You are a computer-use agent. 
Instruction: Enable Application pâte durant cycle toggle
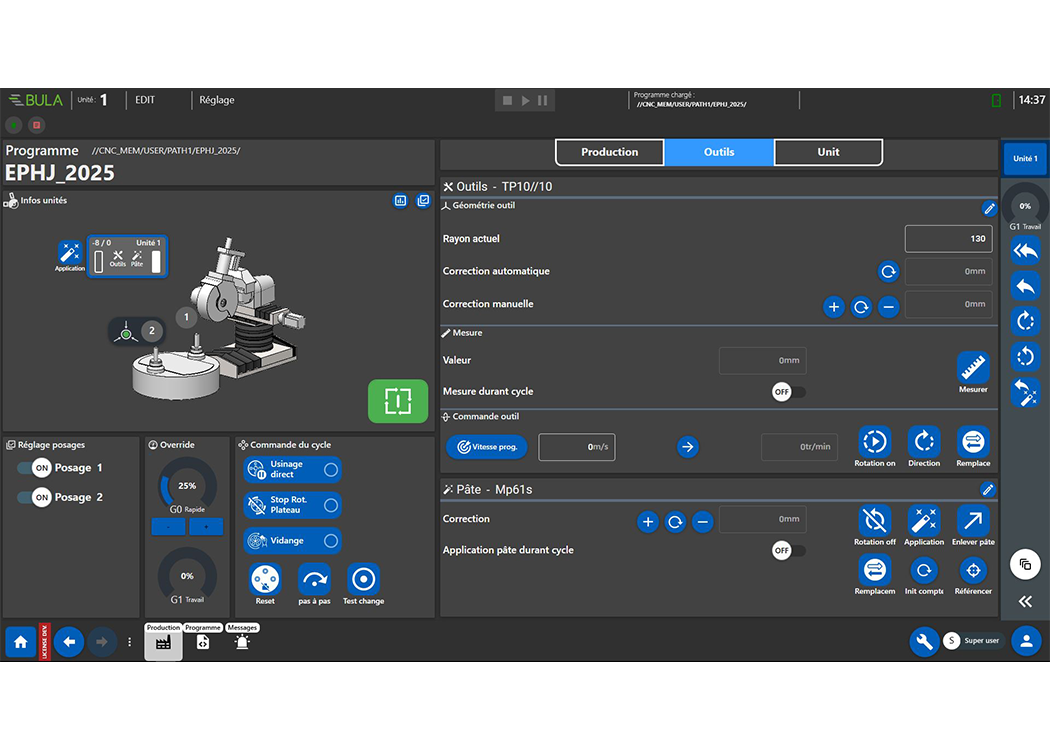pos(788,551)
